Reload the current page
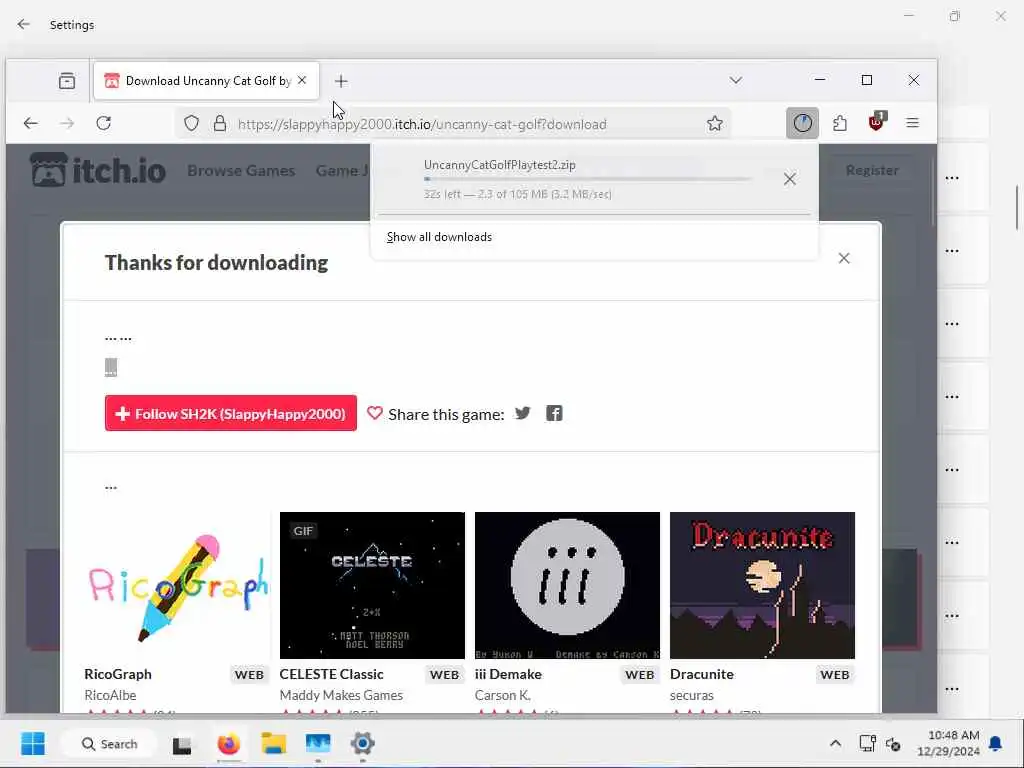 [x=104, y=123]
